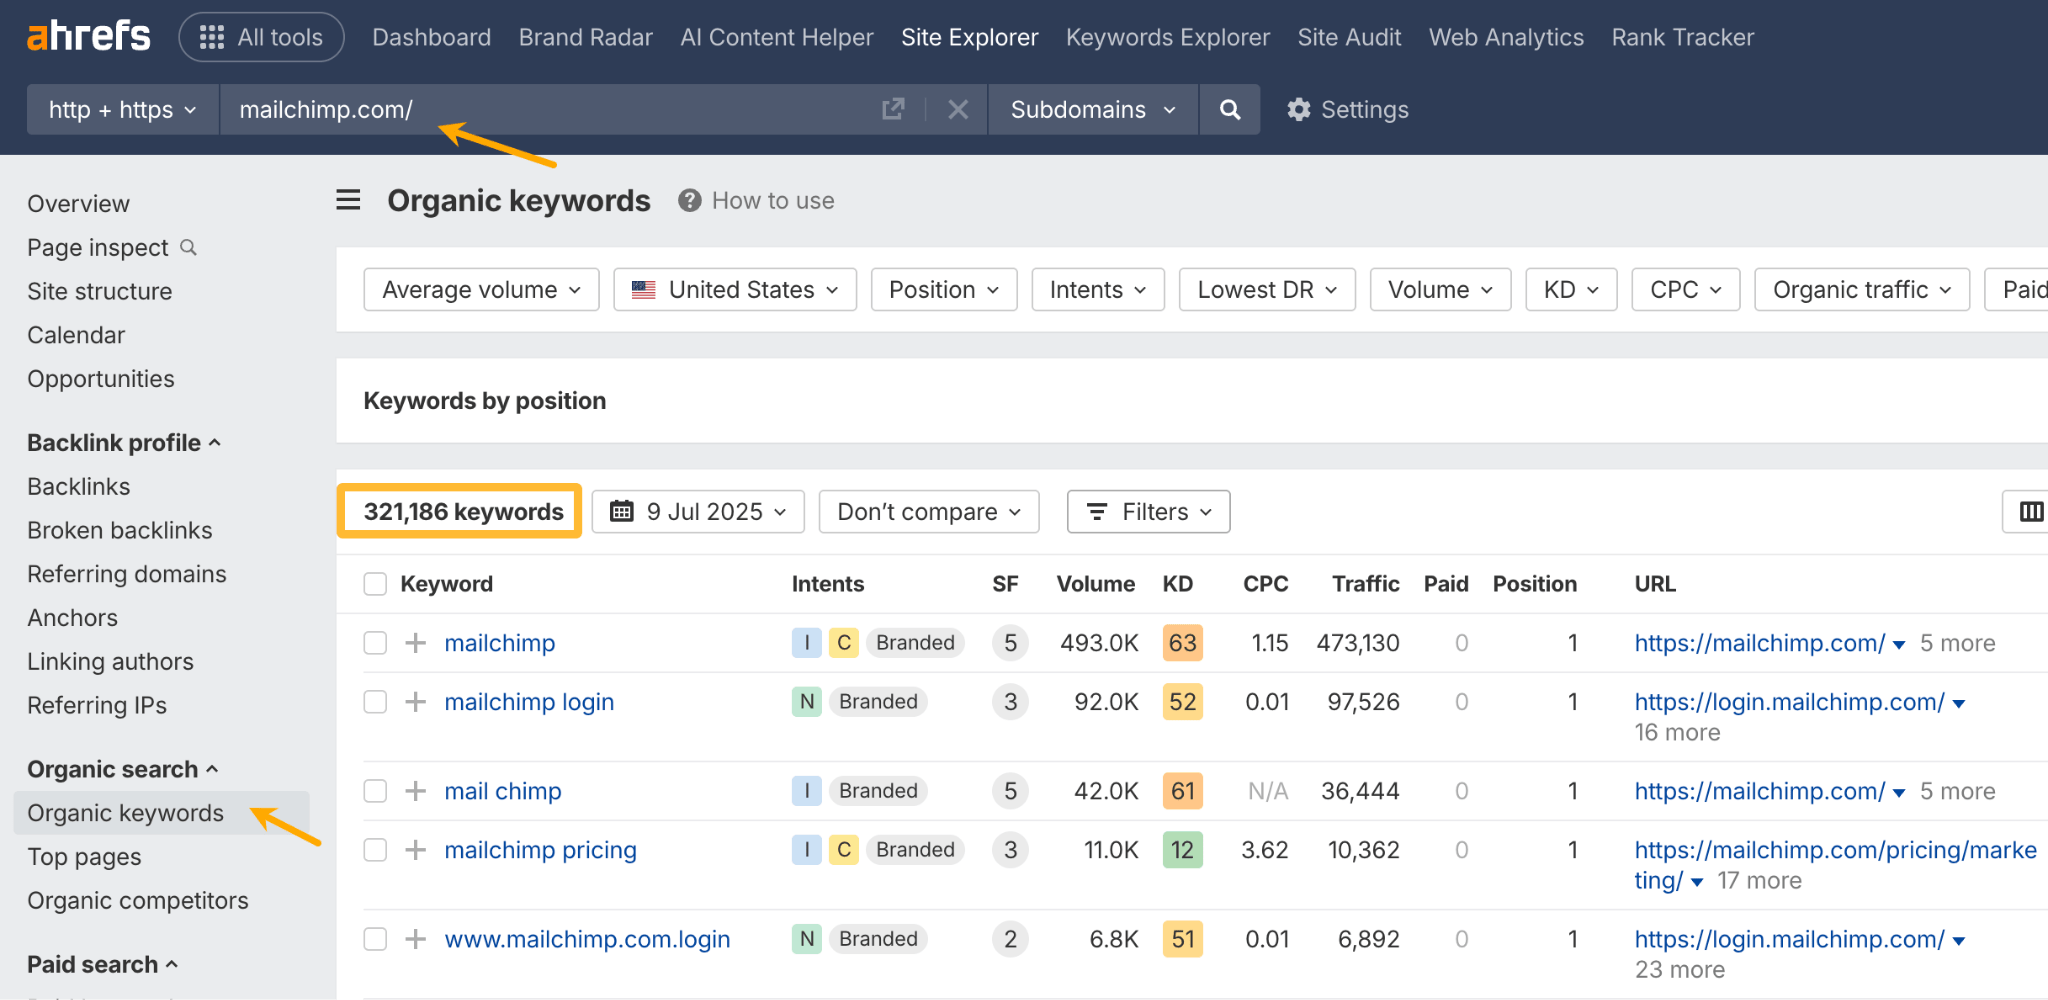Open the Subdomains dropdown

(1091, 109)
